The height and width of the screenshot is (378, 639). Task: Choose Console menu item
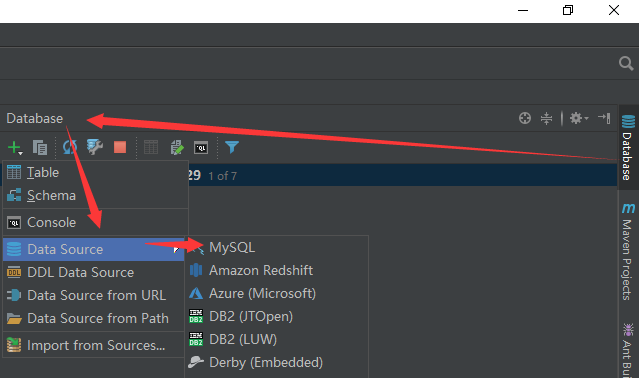point(95,222)
